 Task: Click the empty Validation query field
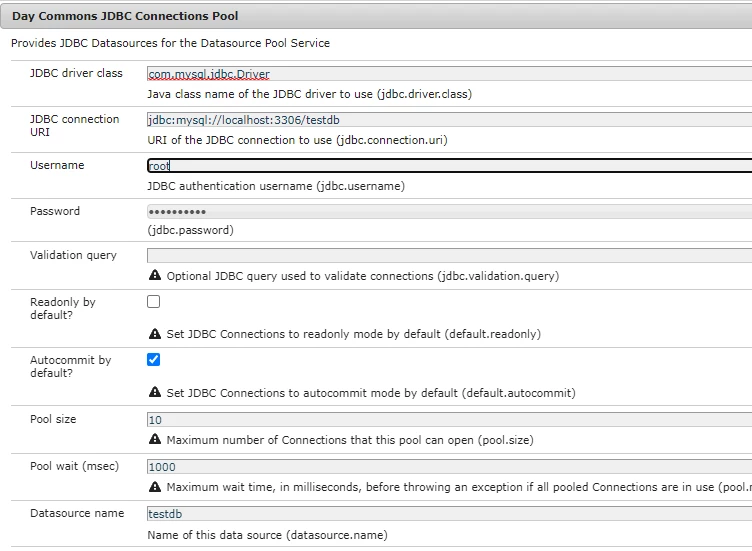pos(448,256)
